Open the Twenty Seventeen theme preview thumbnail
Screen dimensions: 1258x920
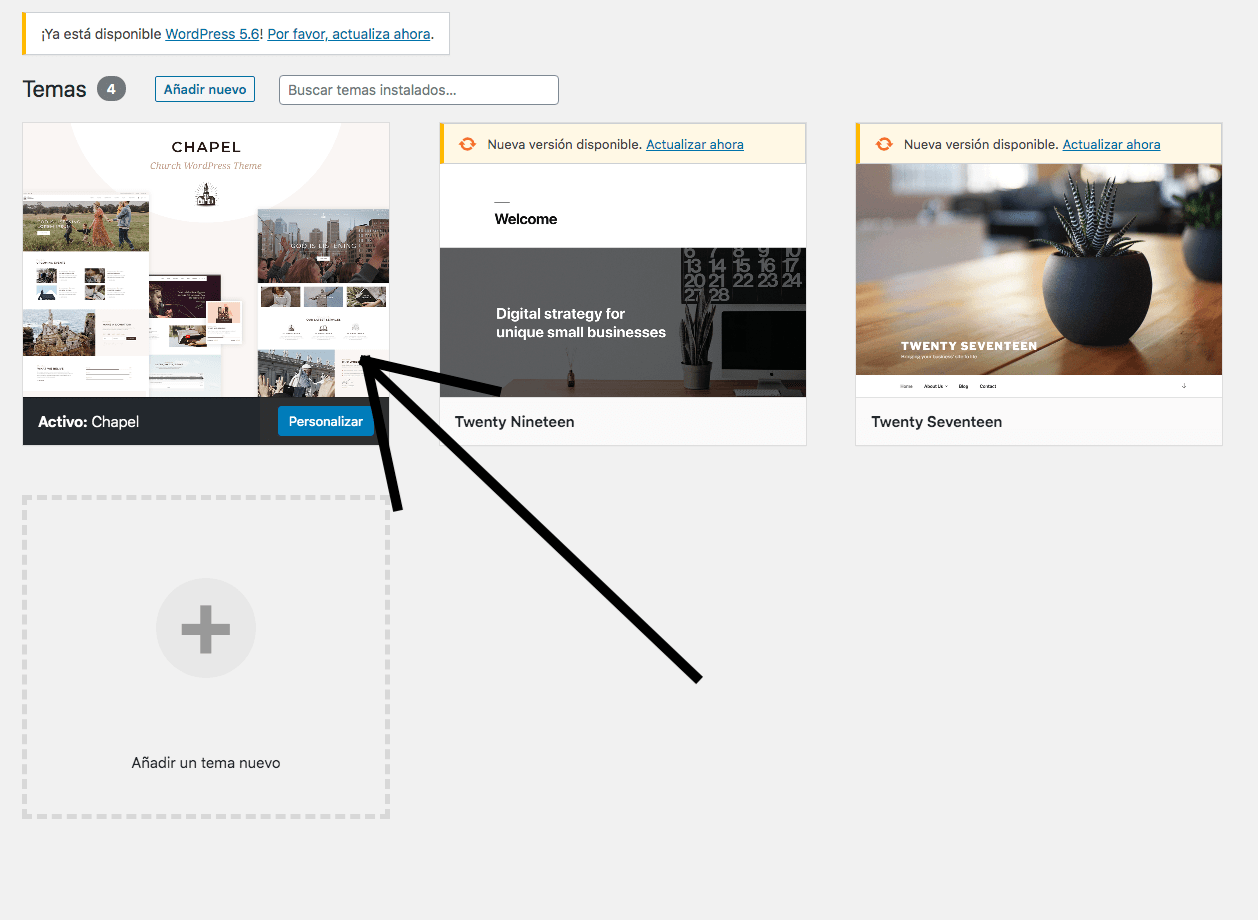click(1039, 281)
